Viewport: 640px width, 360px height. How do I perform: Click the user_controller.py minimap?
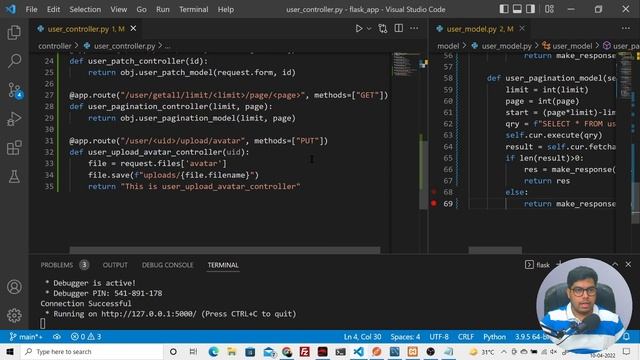click(x=405, y=65)
